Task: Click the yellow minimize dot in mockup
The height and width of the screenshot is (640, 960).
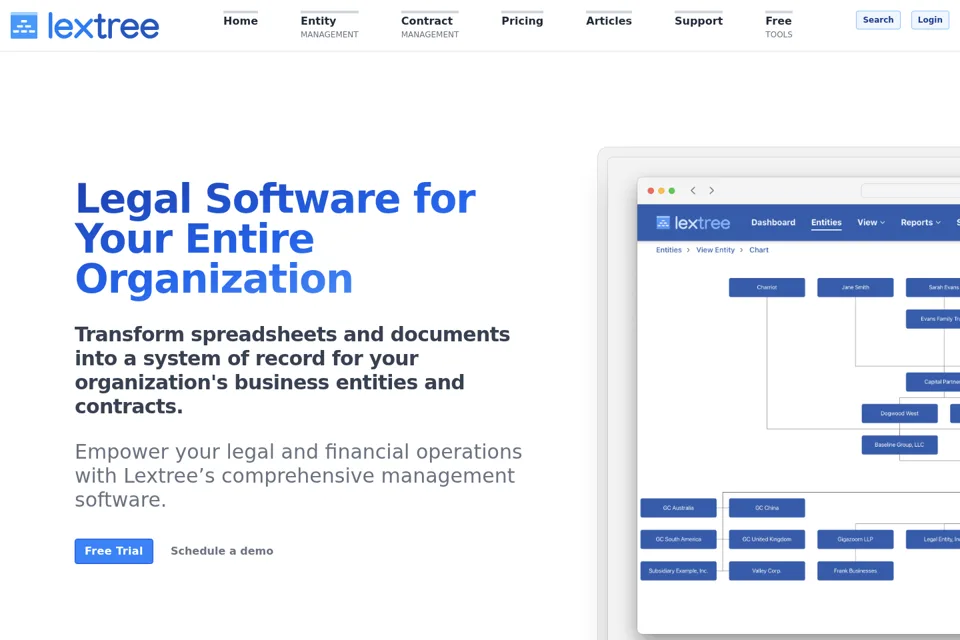Action: point(661,191)
